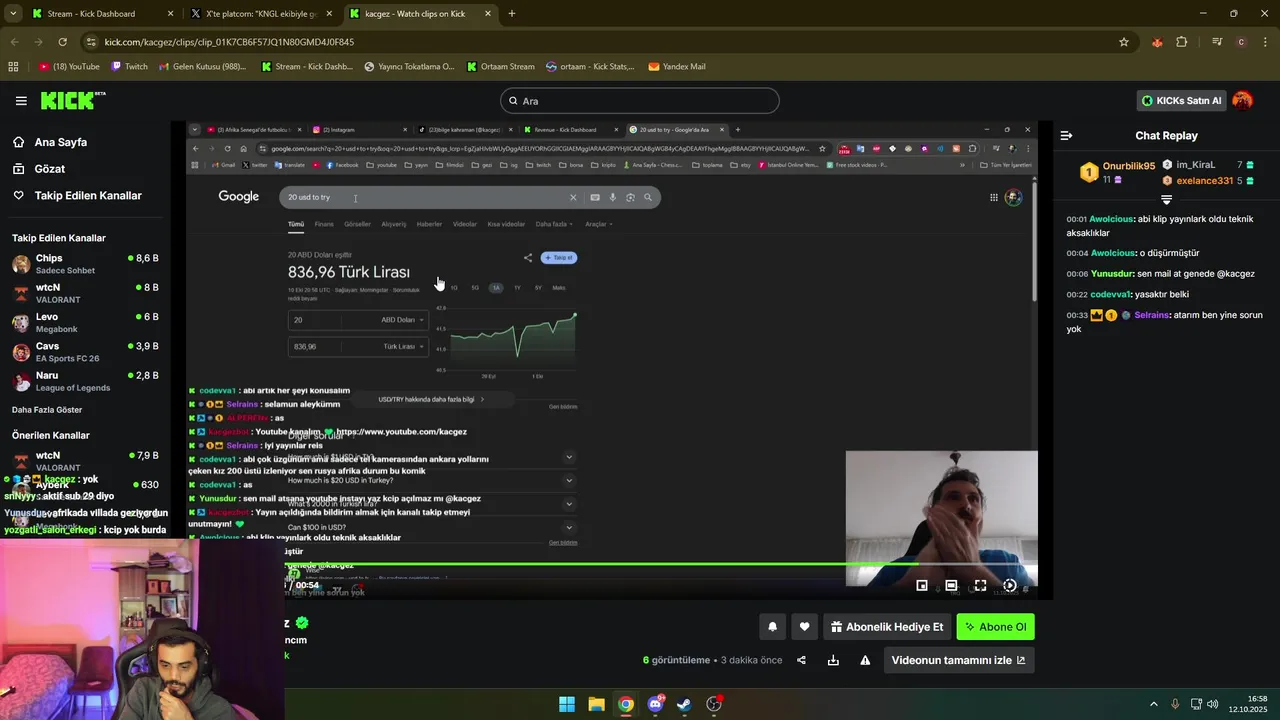The width and height of the screenshot is (1280, 720).
Task: Open YouTube bookmark in bookmarks bar
Action: tap(70, 67)
